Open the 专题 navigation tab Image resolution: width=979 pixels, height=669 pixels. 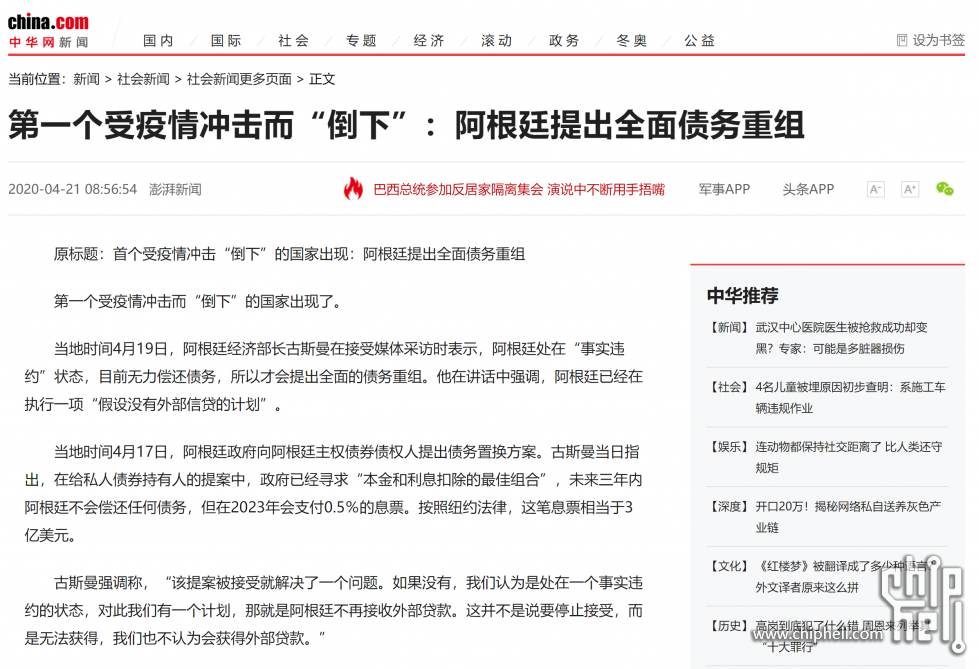tap(362, 41)
